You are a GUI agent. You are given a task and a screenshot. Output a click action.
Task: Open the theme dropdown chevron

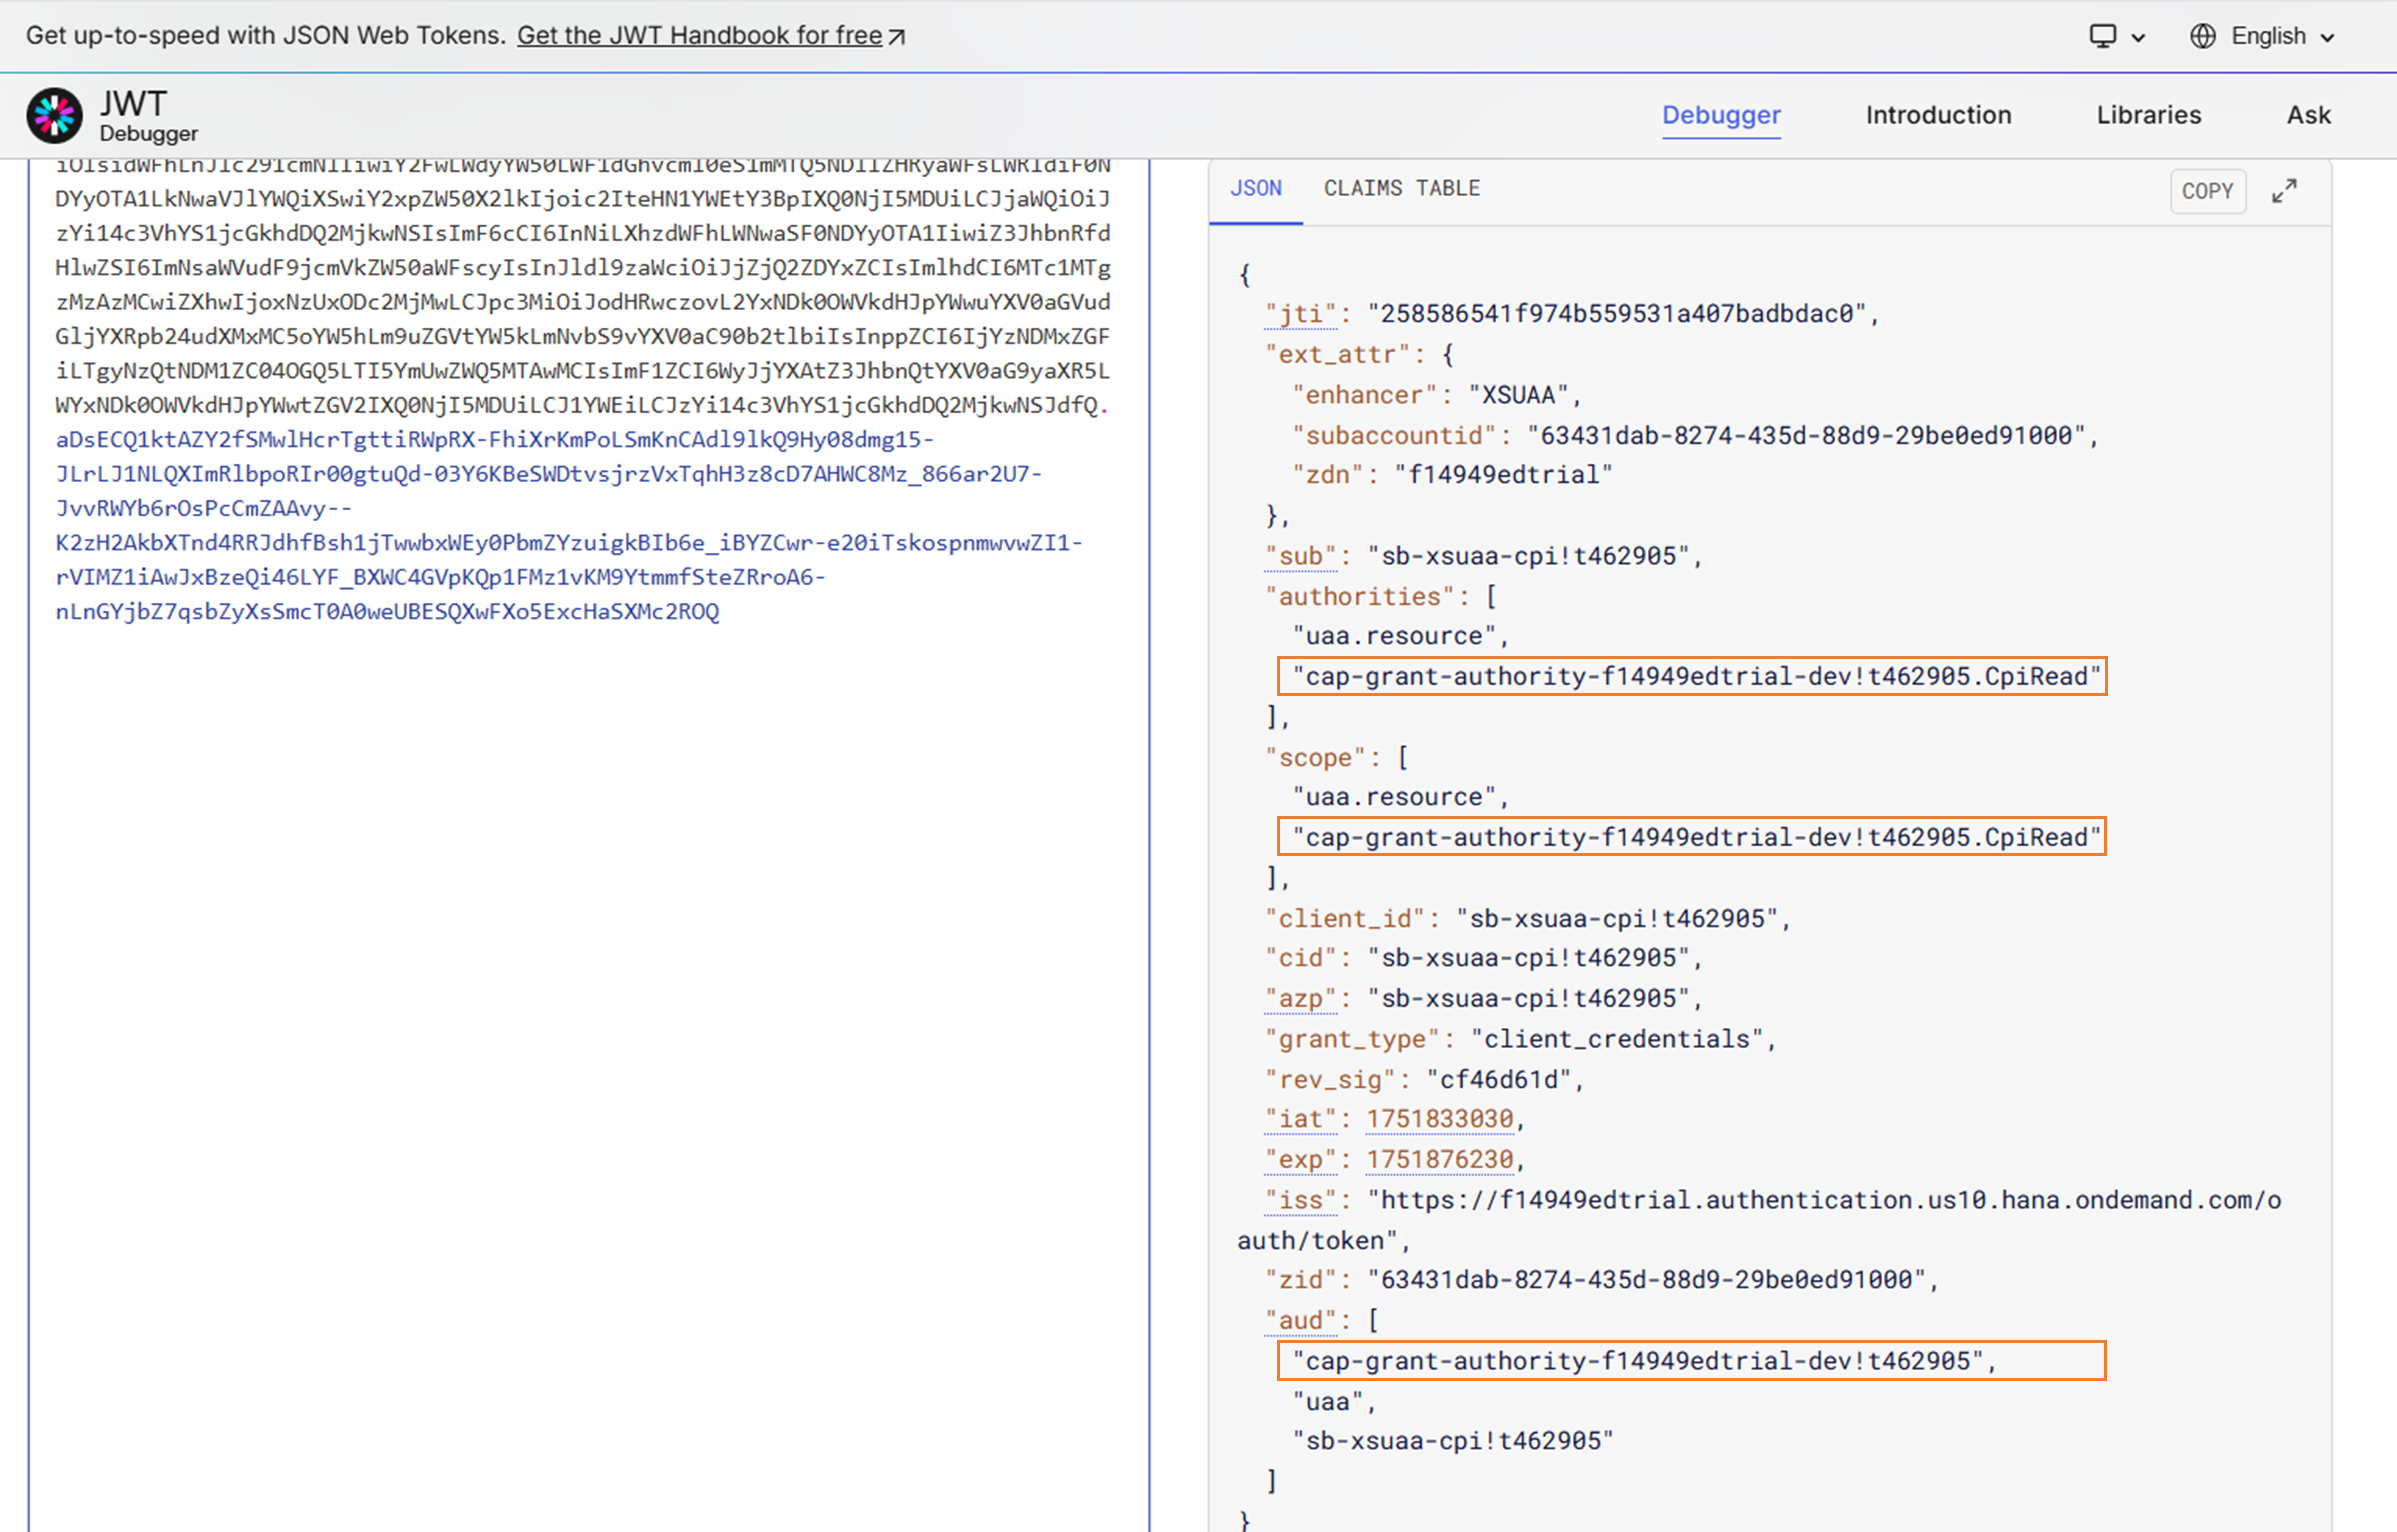coord(2138,38)
